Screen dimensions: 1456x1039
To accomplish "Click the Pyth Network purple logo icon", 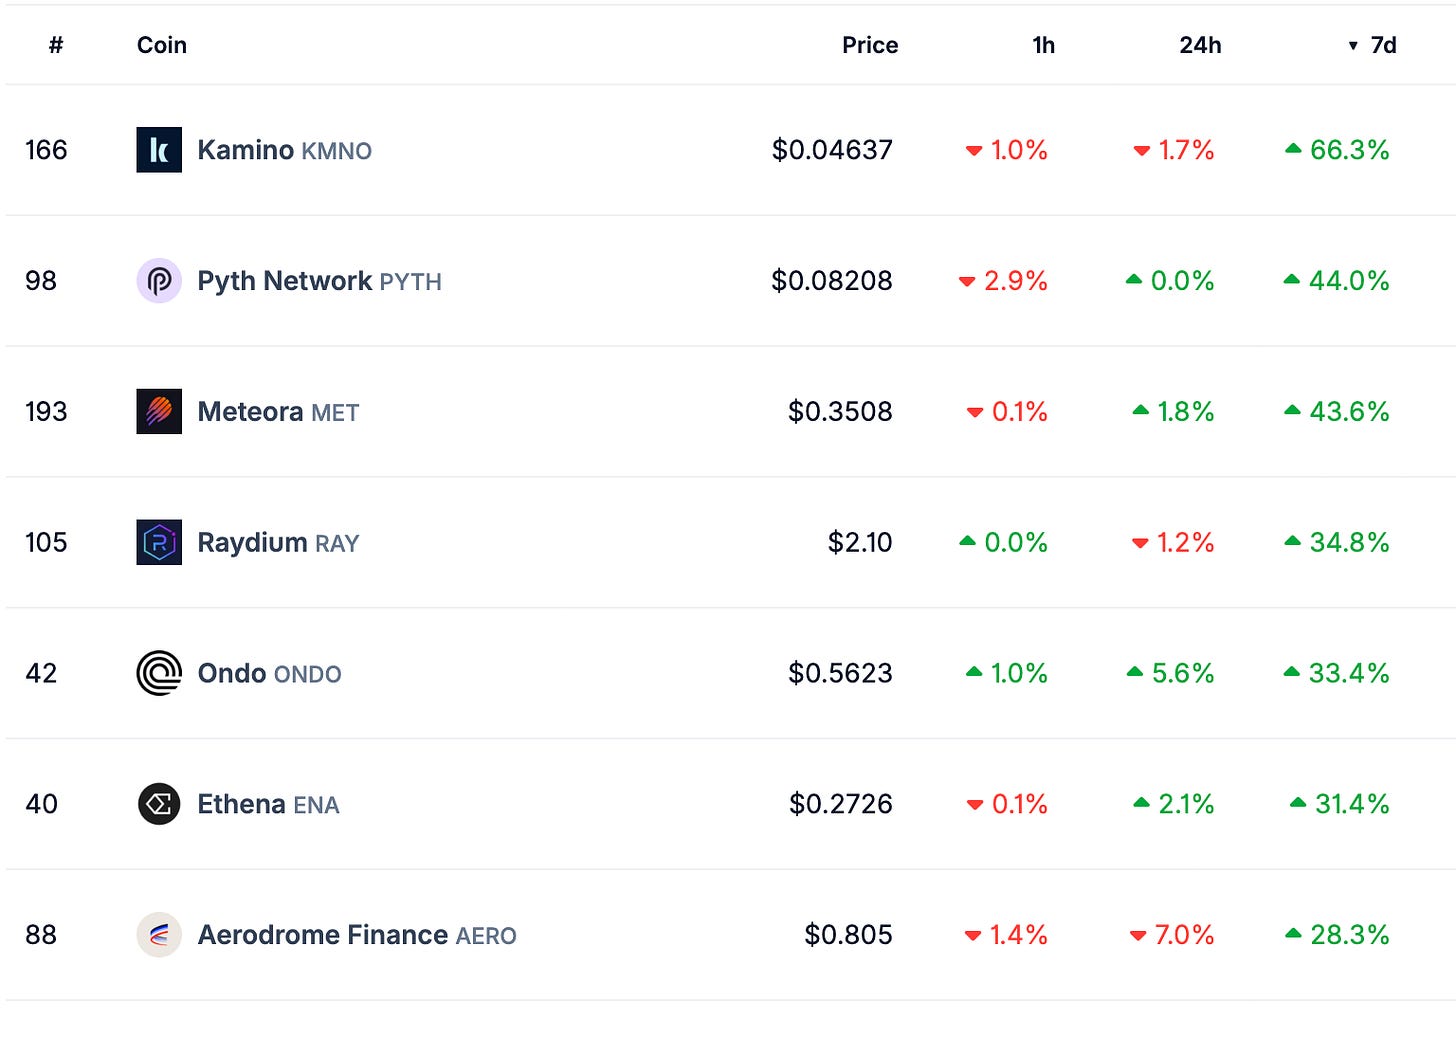I will 159,281.
